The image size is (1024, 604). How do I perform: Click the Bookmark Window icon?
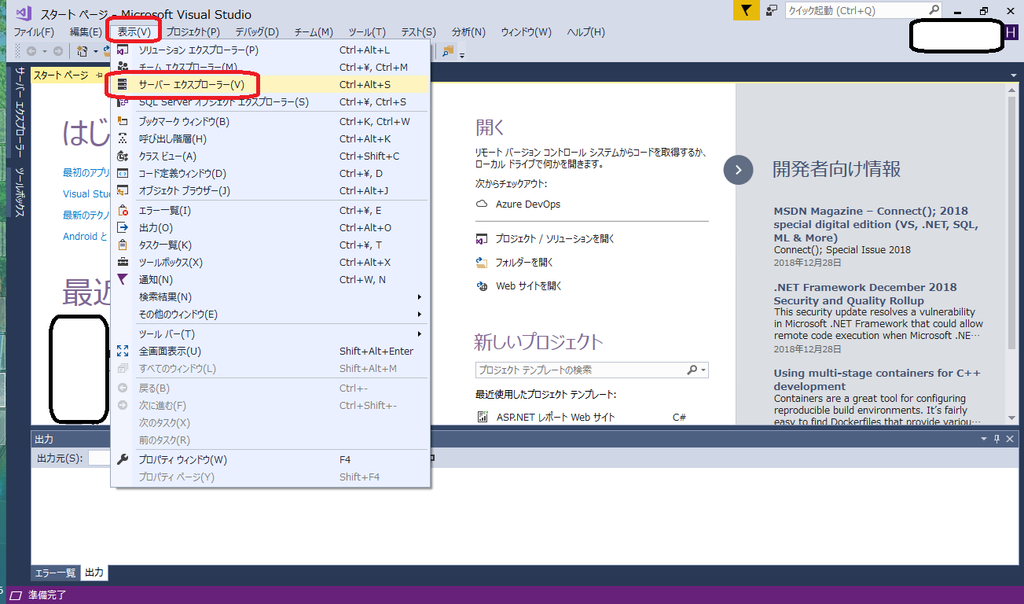pos(122,121)
